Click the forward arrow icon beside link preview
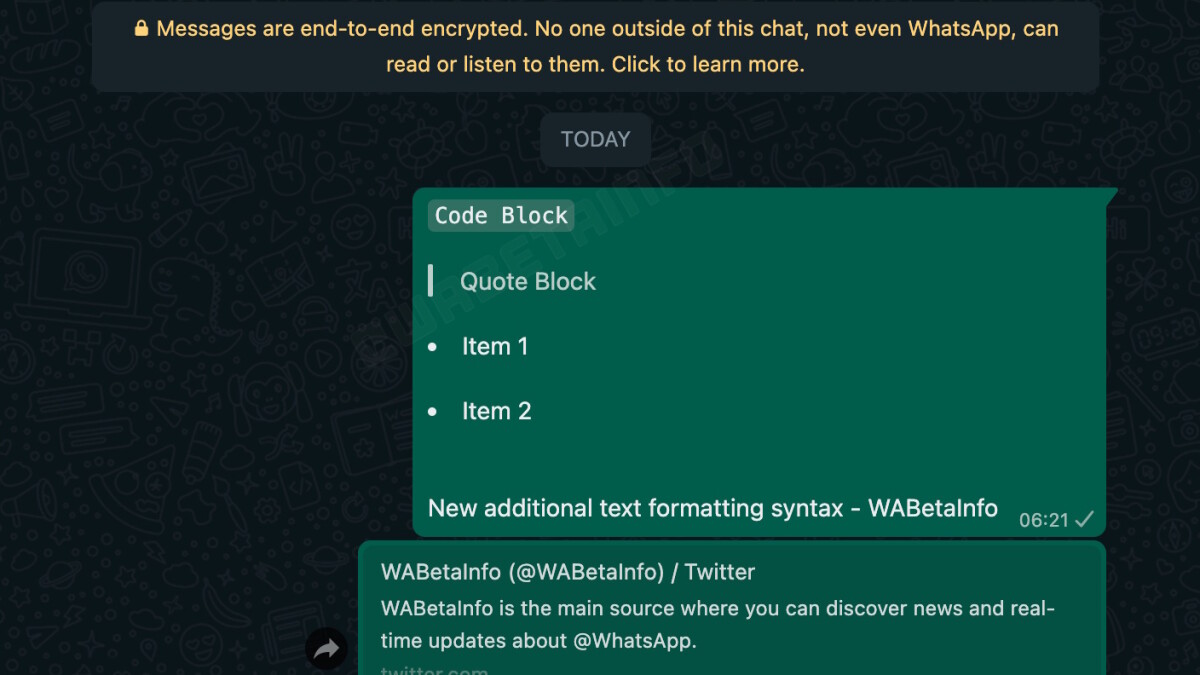This screenshot has width=1200, height=675. coord(326,650)
